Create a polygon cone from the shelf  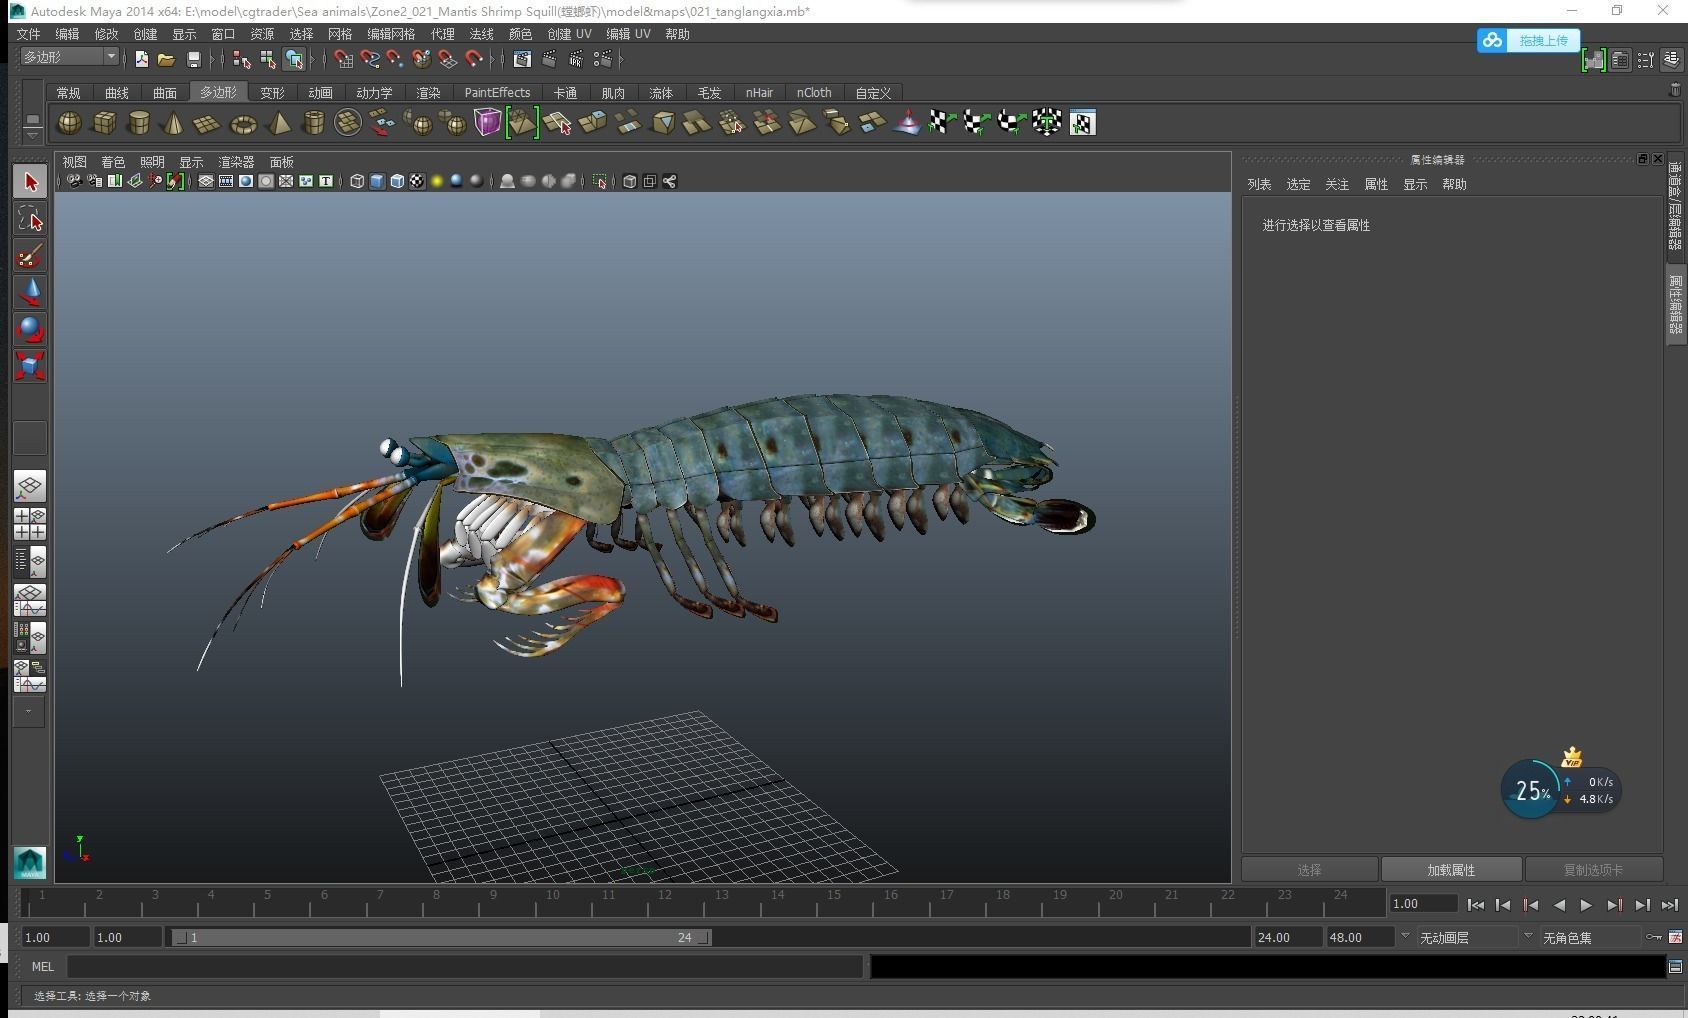click(173, 123)
